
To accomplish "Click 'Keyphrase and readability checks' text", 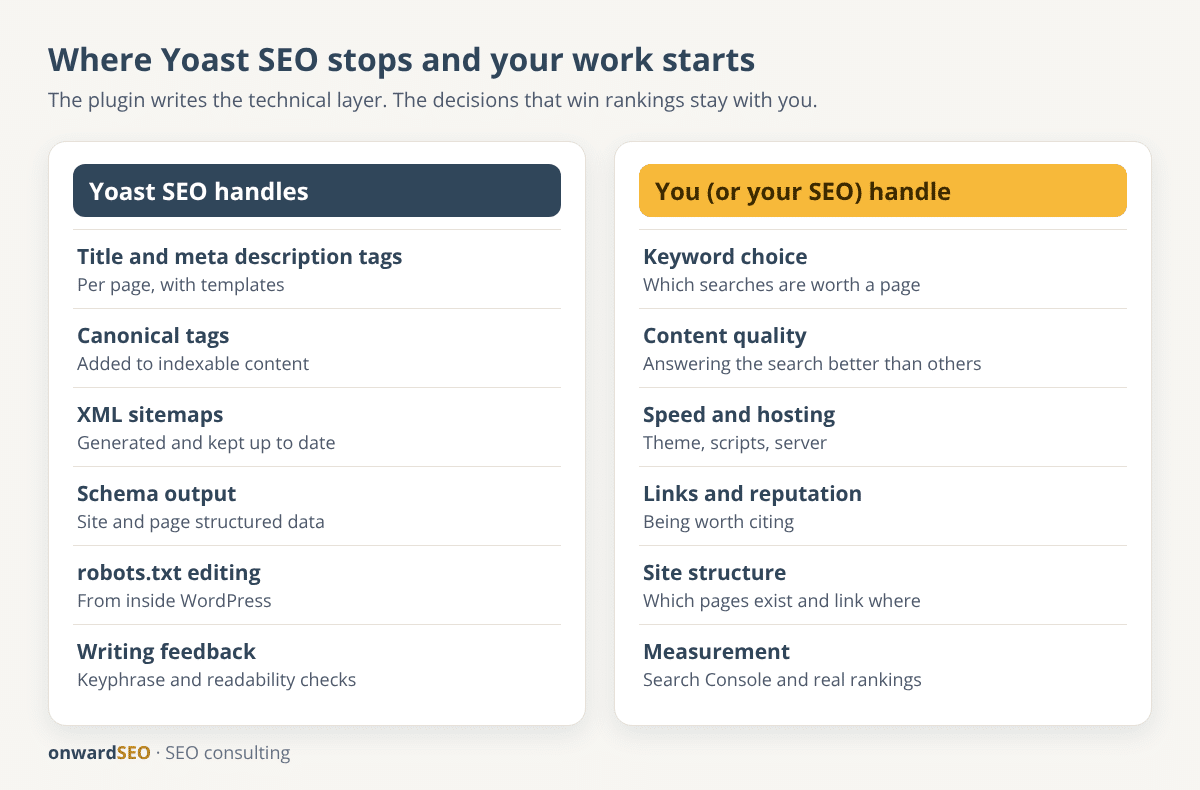I will (x=217, y=680).
